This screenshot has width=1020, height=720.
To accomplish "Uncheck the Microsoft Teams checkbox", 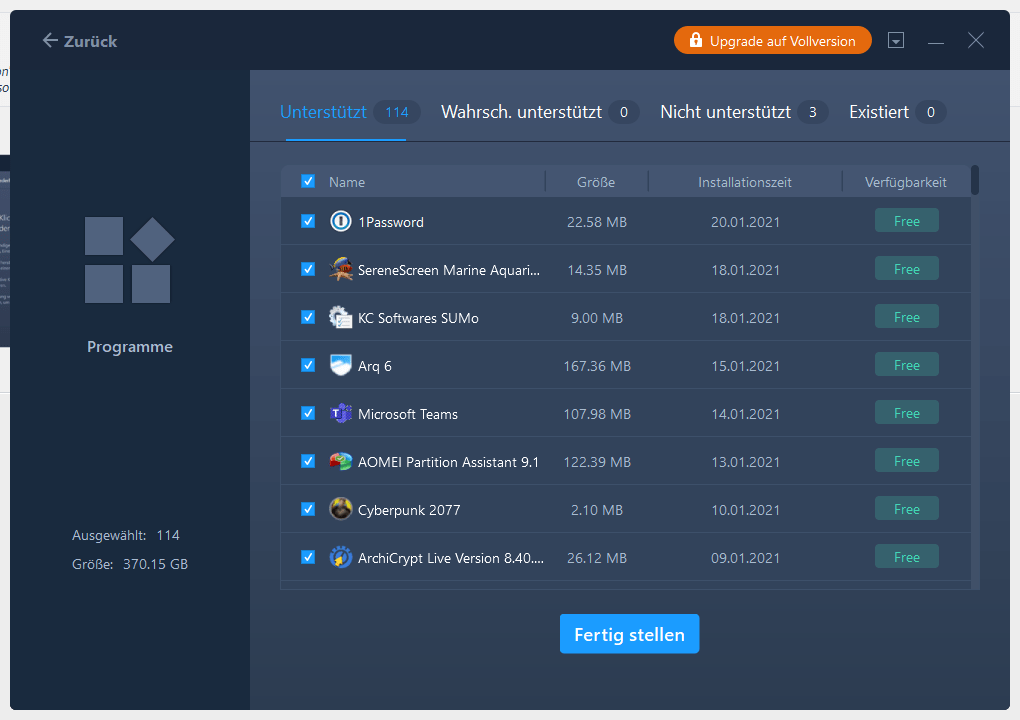I will [x=308, y=414].
